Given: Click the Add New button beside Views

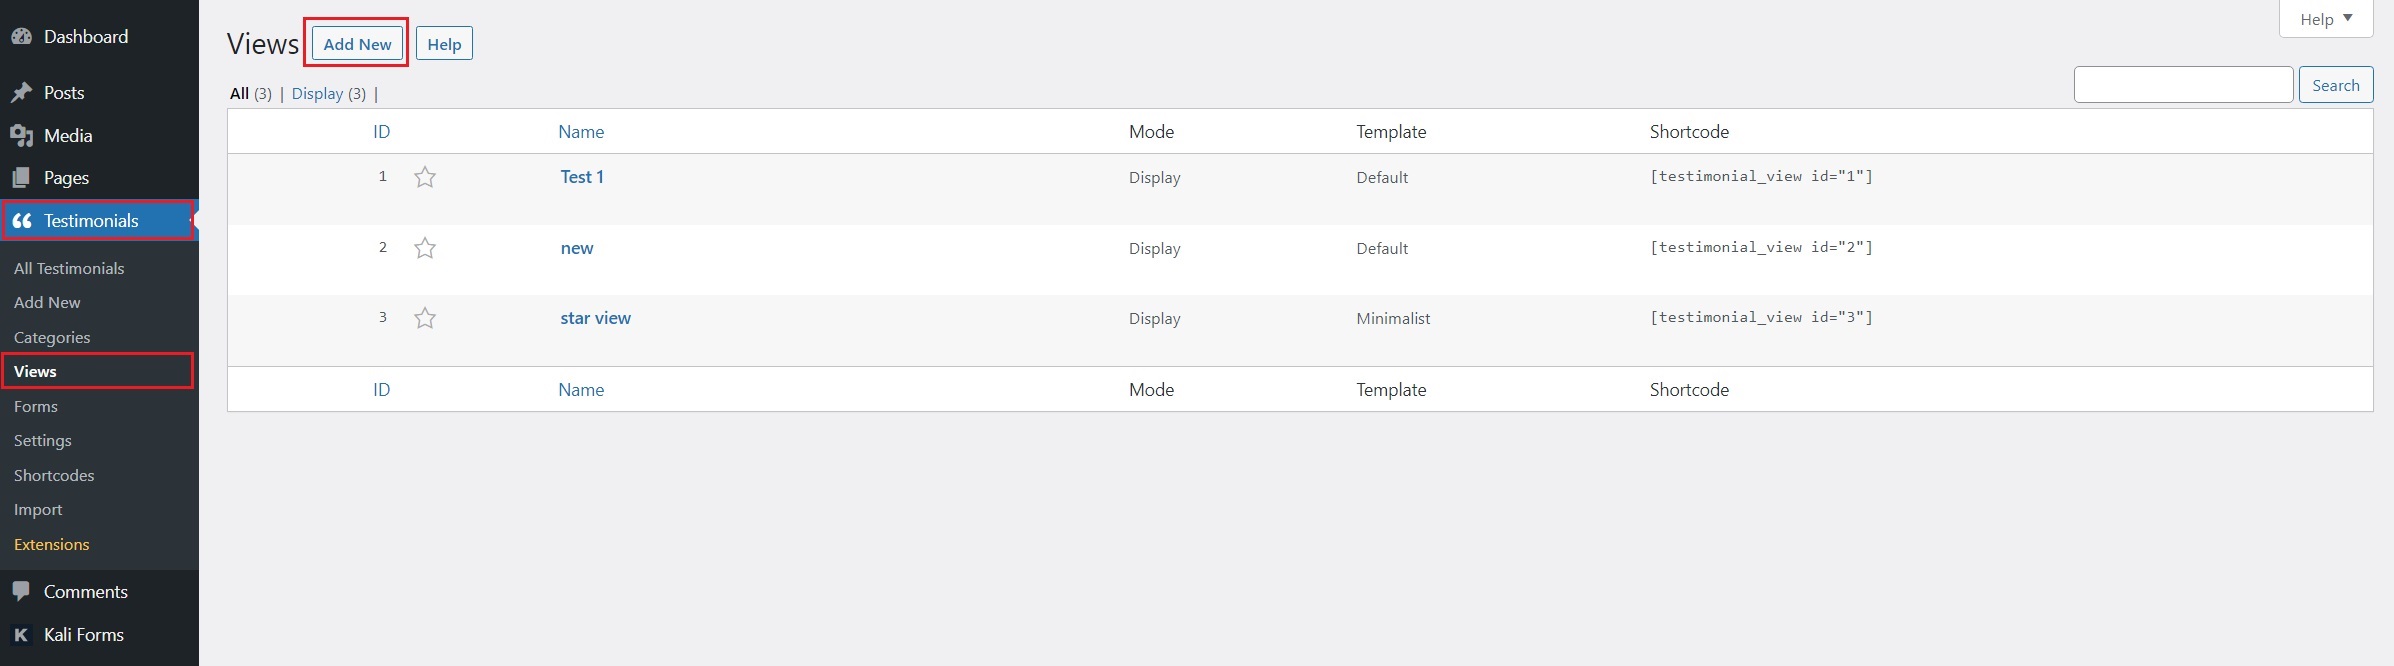Looking at the screenshot, I should [x=357, y=44].
